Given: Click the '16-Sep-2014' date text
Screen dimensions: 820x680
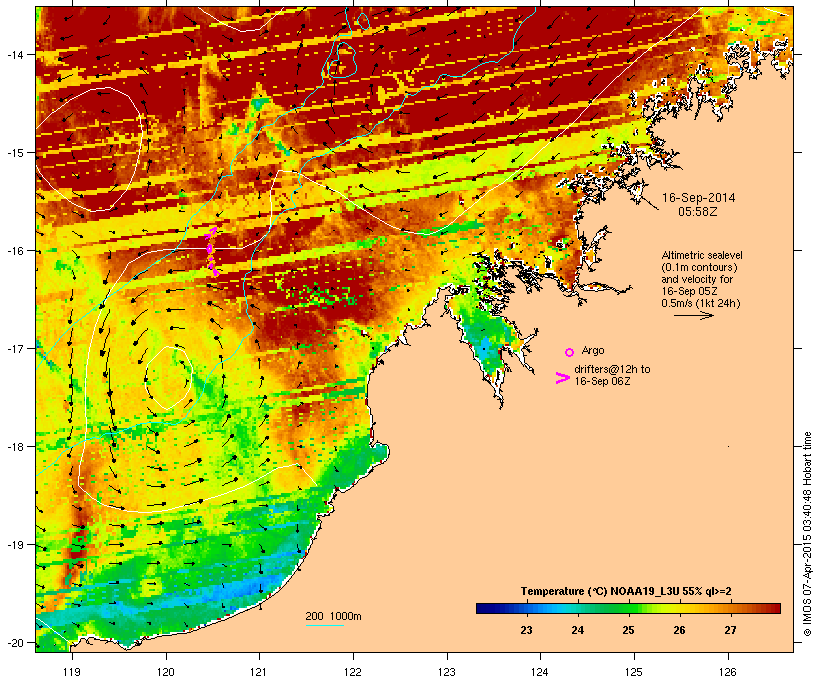Looking at the screenshot, I should (x=699, y=198).
